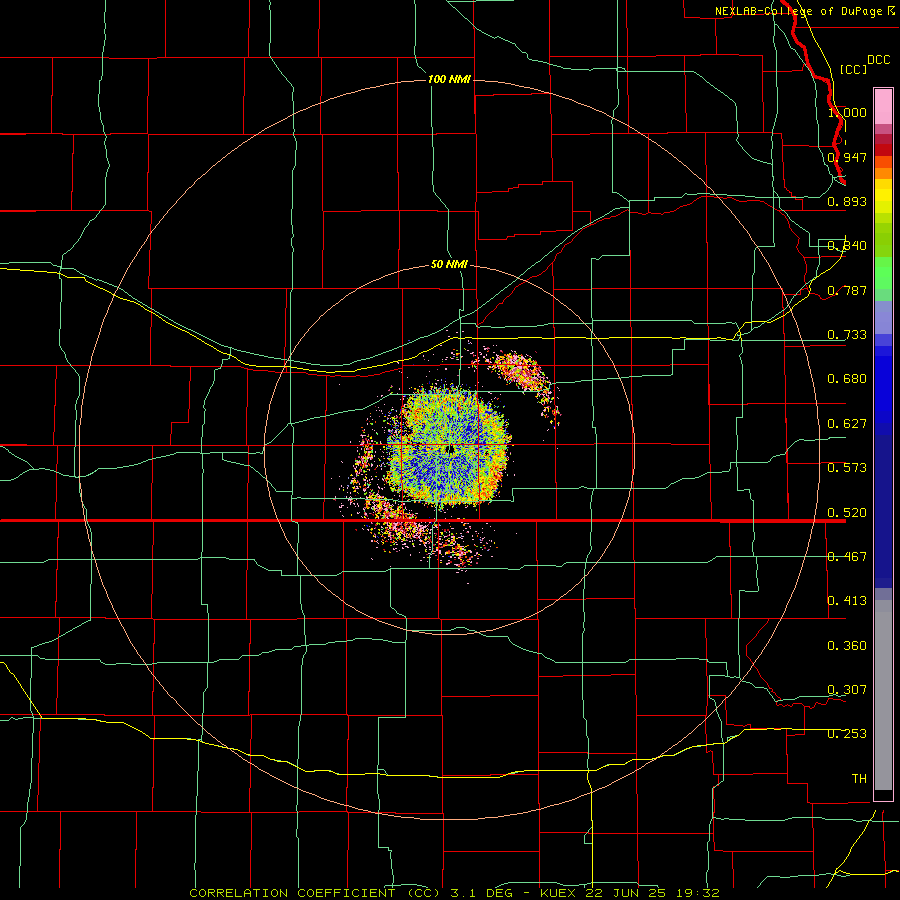Click the 0.840 scale value
Viewport: 900px width, 900px height.
(847, 246)
